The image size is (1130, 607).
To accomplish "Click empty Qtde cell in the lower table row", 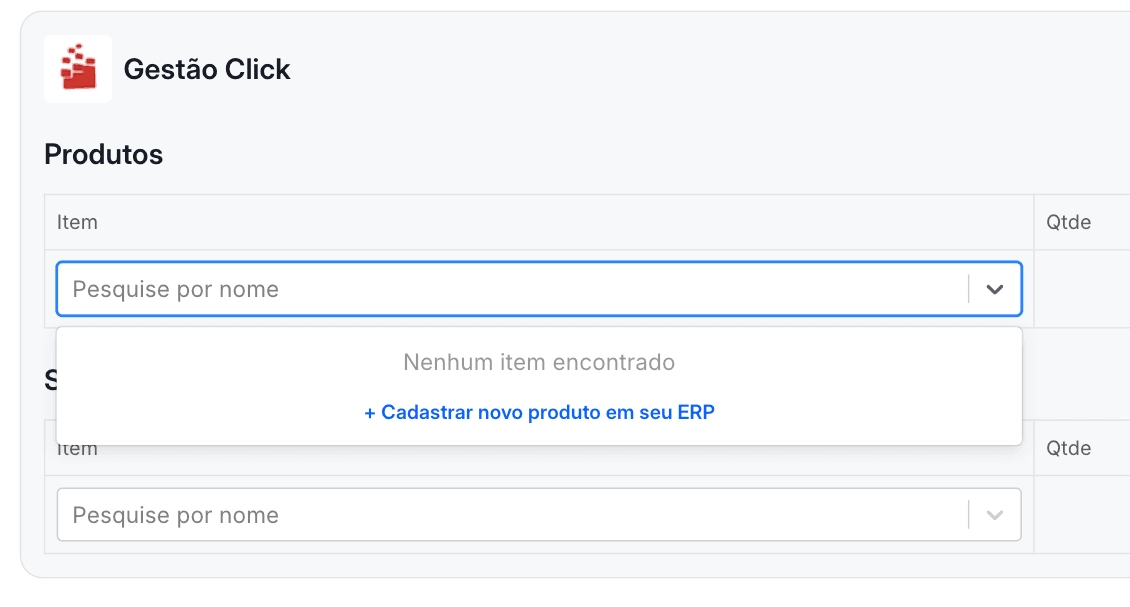I will [x=1082, y=515].
